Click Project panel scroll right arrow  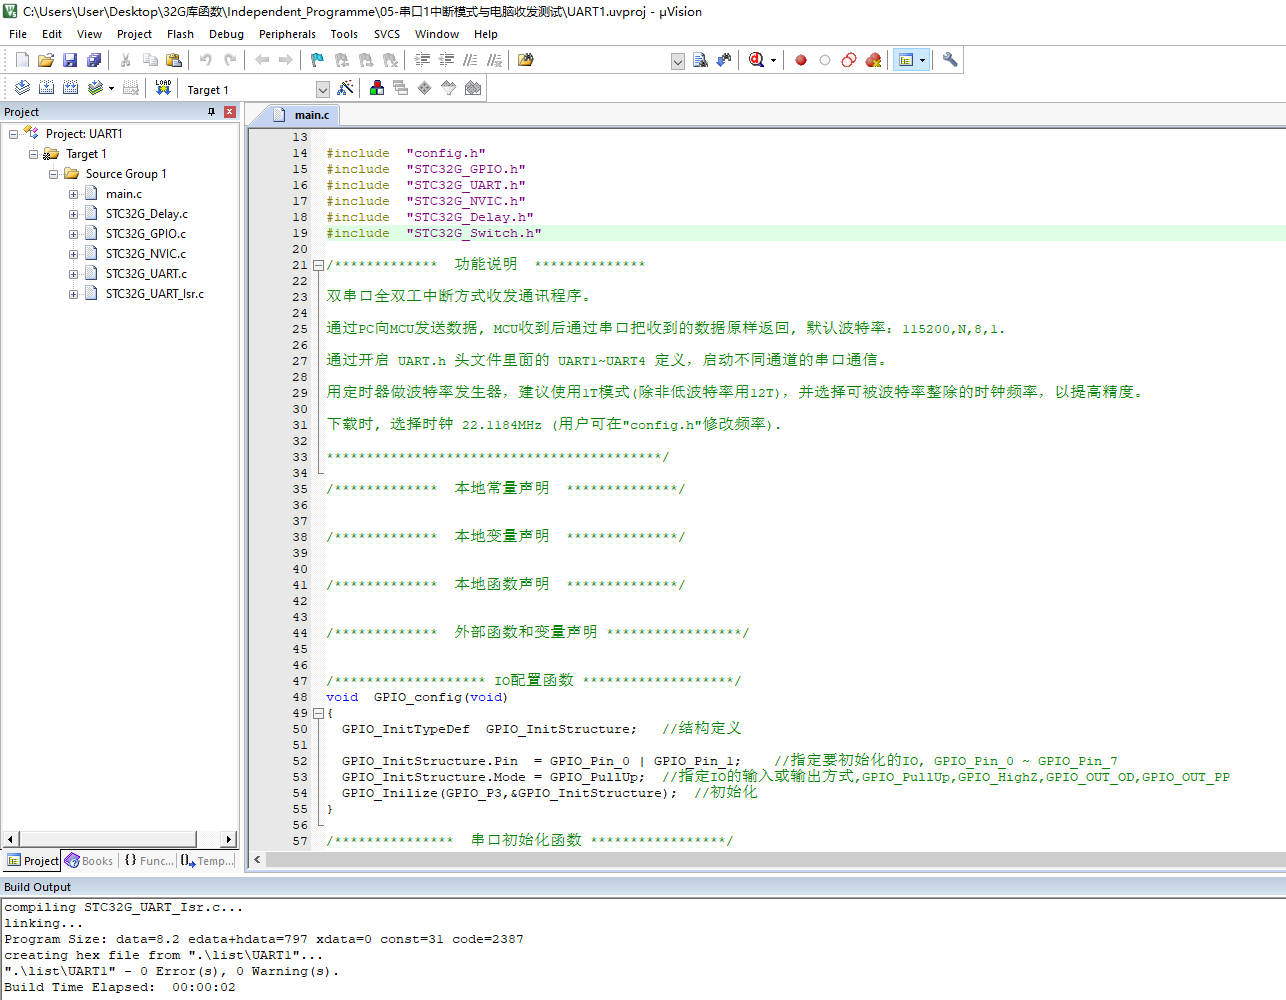[229, 840]
